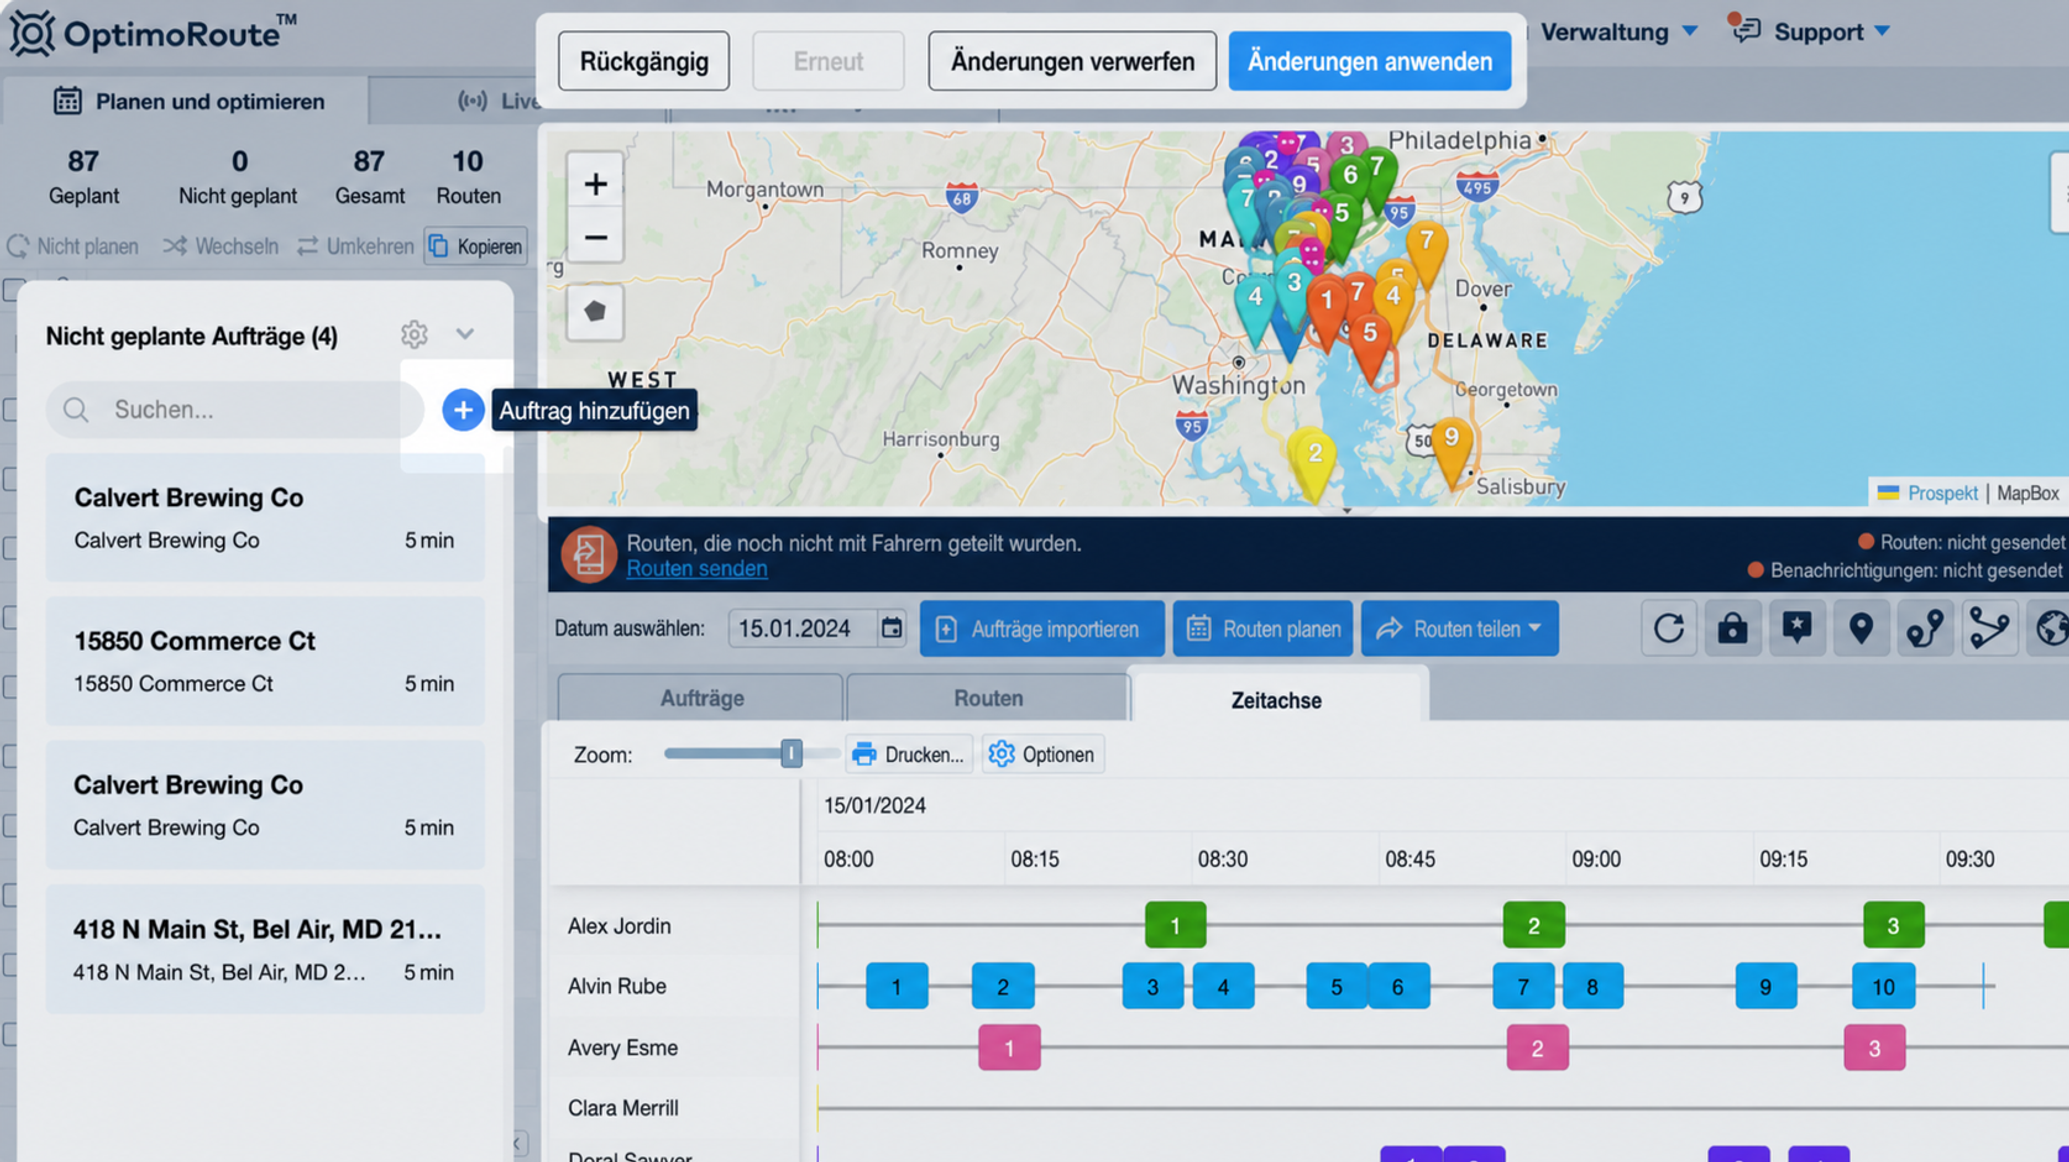The width and height of the screenshot is (2069, 1162).
Task: Click Nicht planen toolbar item
Action: tap(73, 246)
